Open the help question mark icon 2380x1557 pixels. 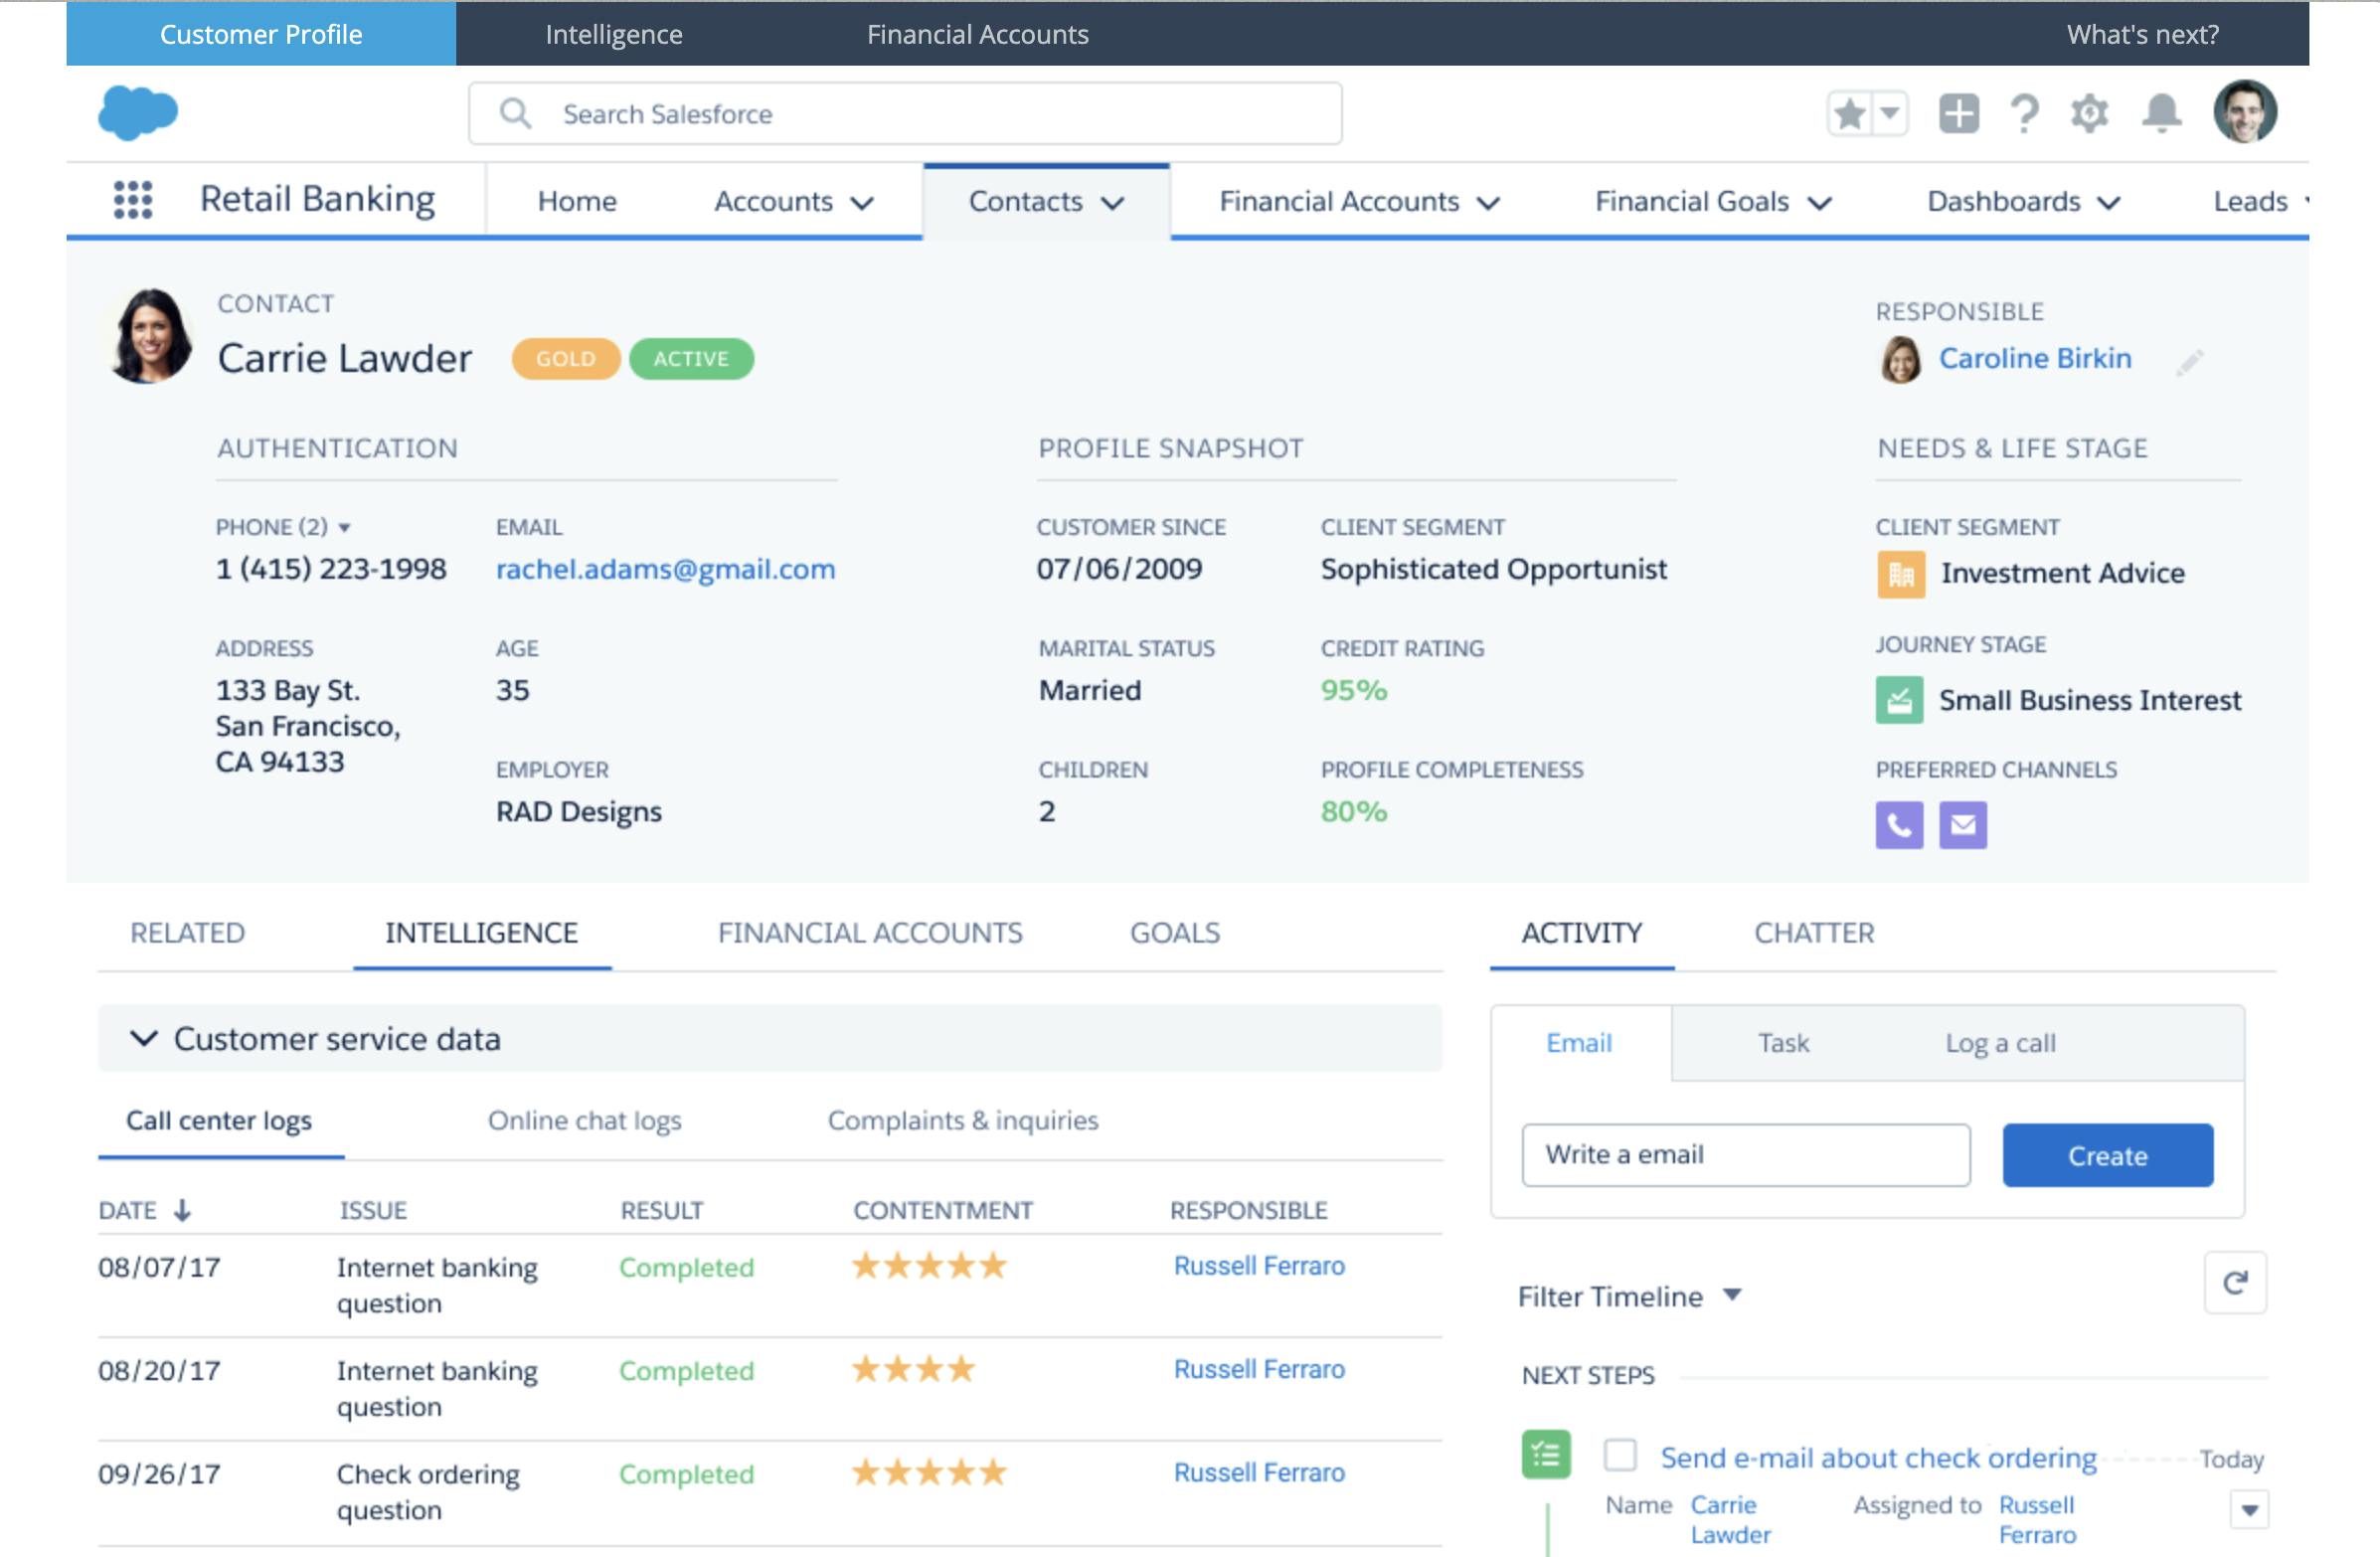click(x=2024, y=113)
